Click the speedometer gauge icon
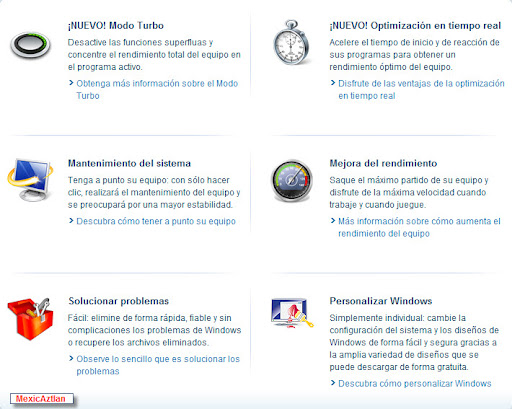 (x=291, y=180)
